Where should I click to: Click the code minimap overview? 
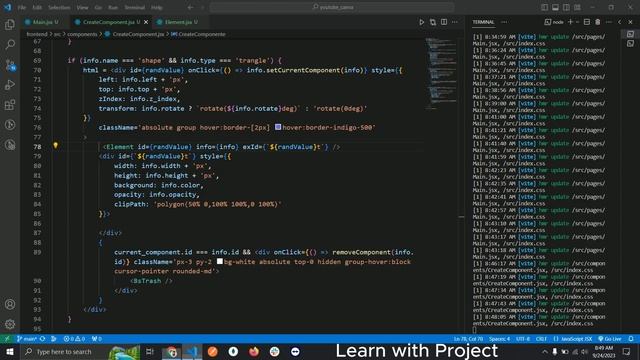(441, 73)
